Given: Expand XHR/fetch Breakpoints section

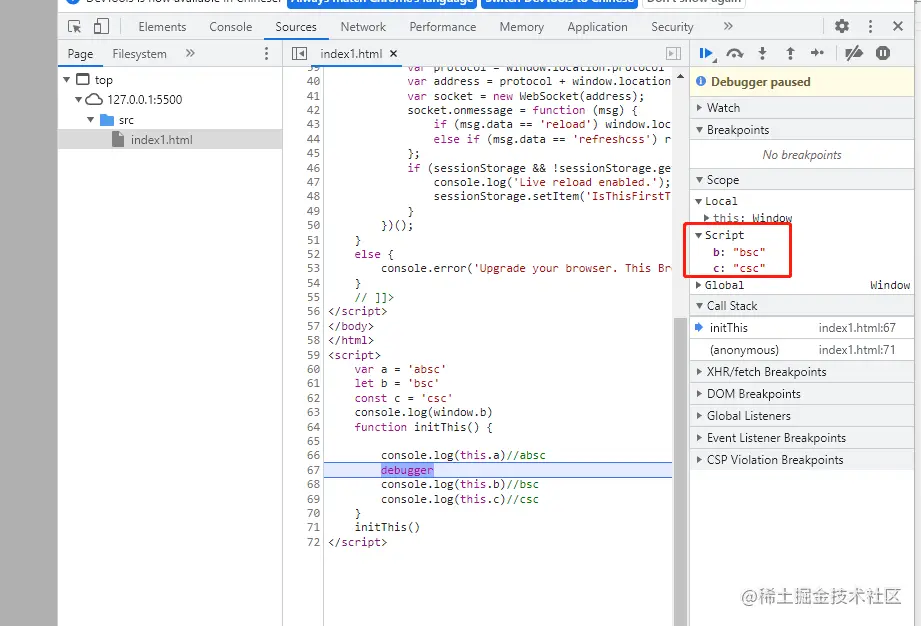Looking at the screenshot, I should (x=801, y=372).
